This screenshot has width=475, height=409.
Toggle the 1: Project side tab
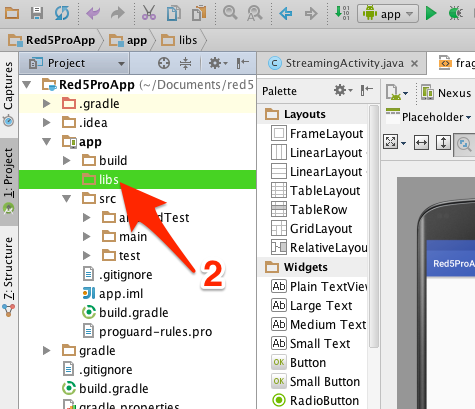pyautogui.click(x=9, y=182)
